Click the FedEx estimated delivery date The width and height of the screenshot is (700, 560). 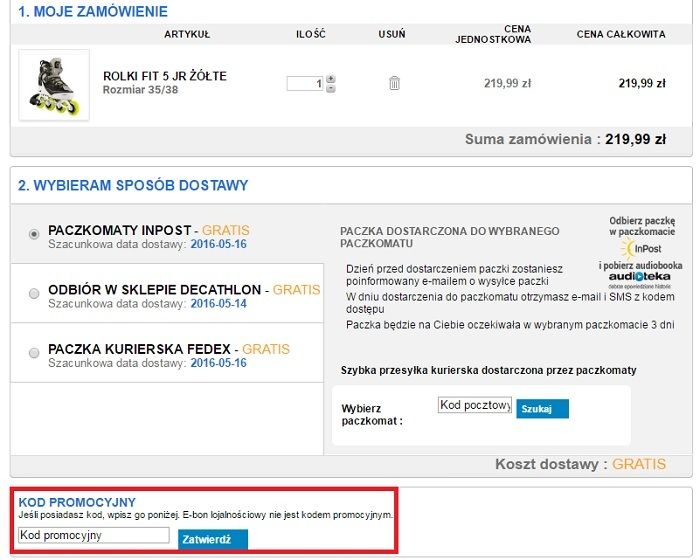[x=218, y=363]
